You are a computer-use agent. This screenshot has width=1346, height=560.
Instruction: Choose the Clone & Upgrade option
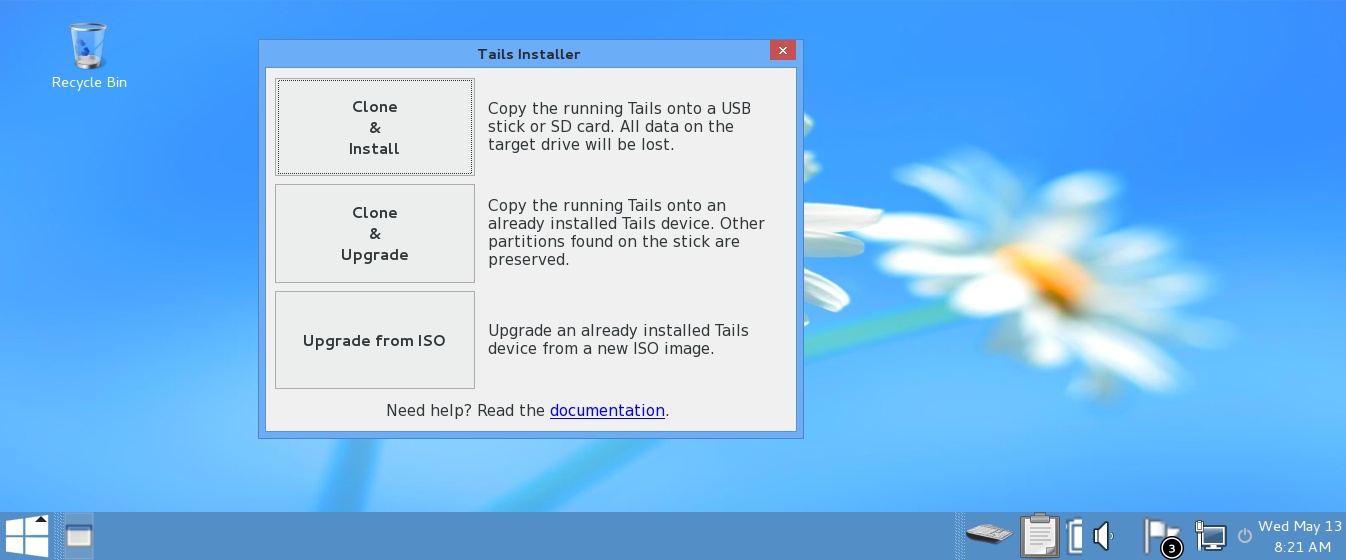click(374, 233)
